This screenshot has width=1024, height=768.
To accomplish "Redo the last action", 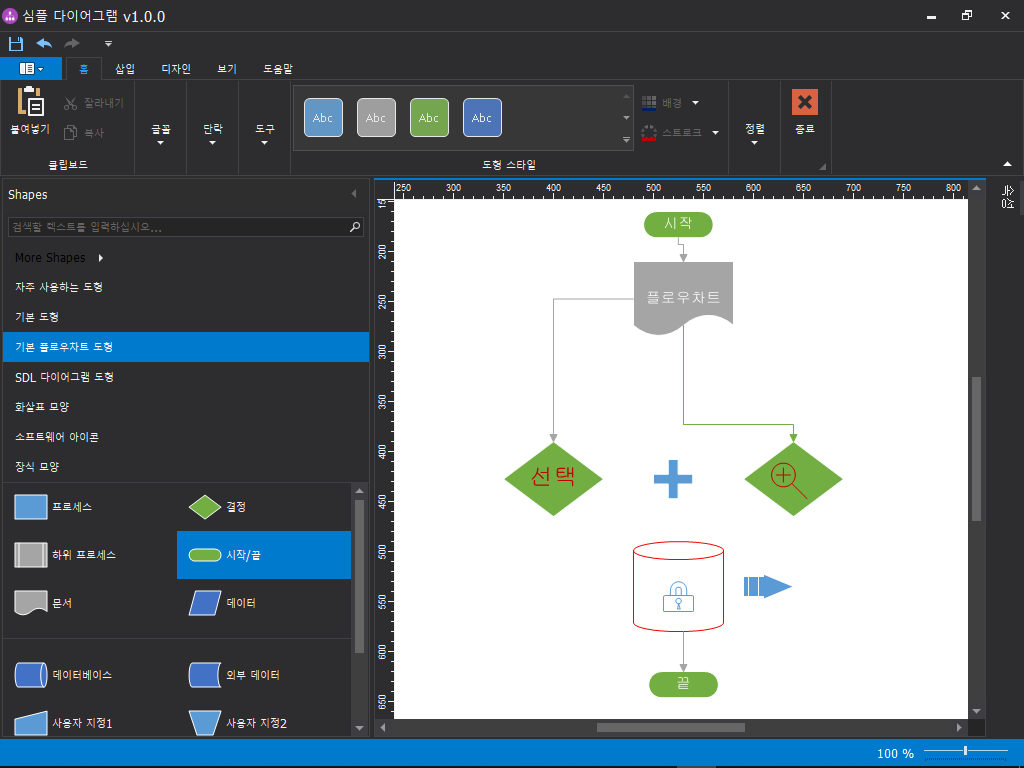I will 72,44.
